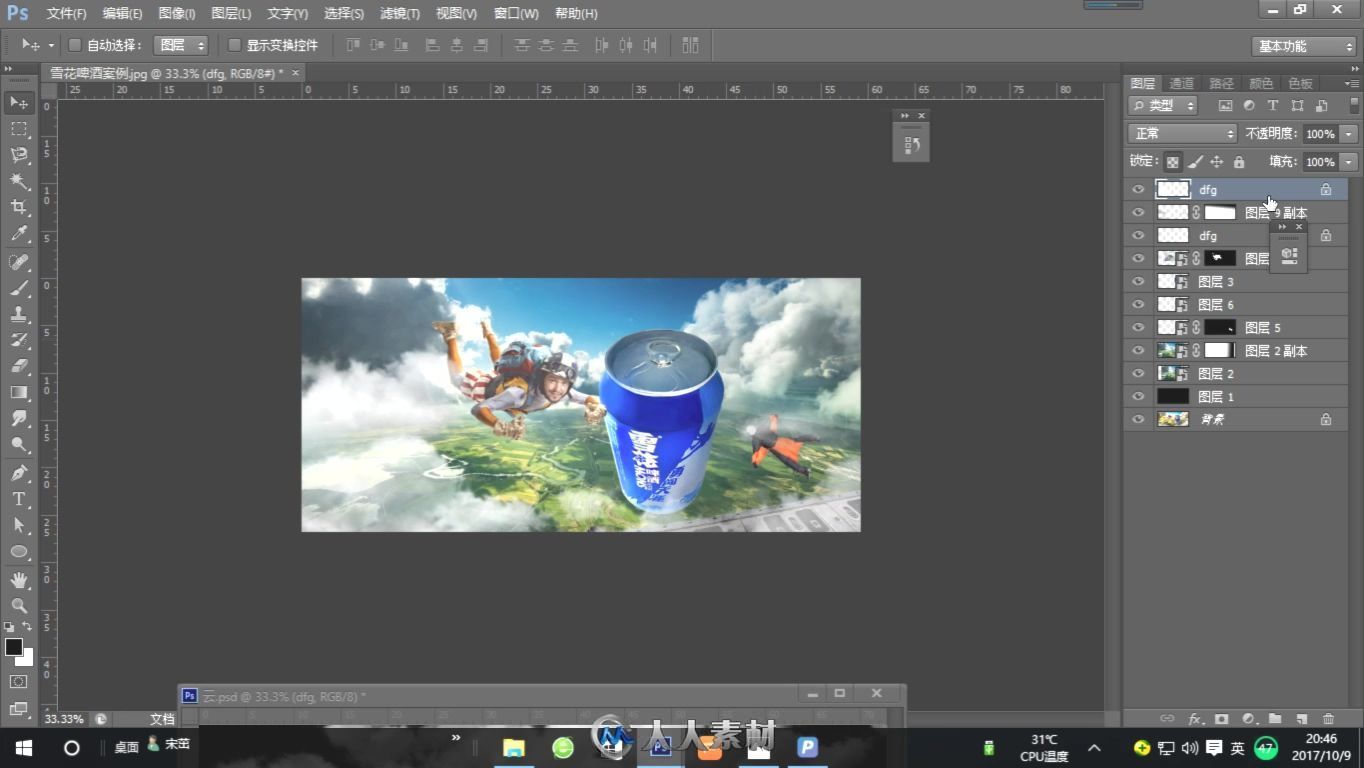
Task: Create new adjustment layer icon
Action: [1248, 718]
